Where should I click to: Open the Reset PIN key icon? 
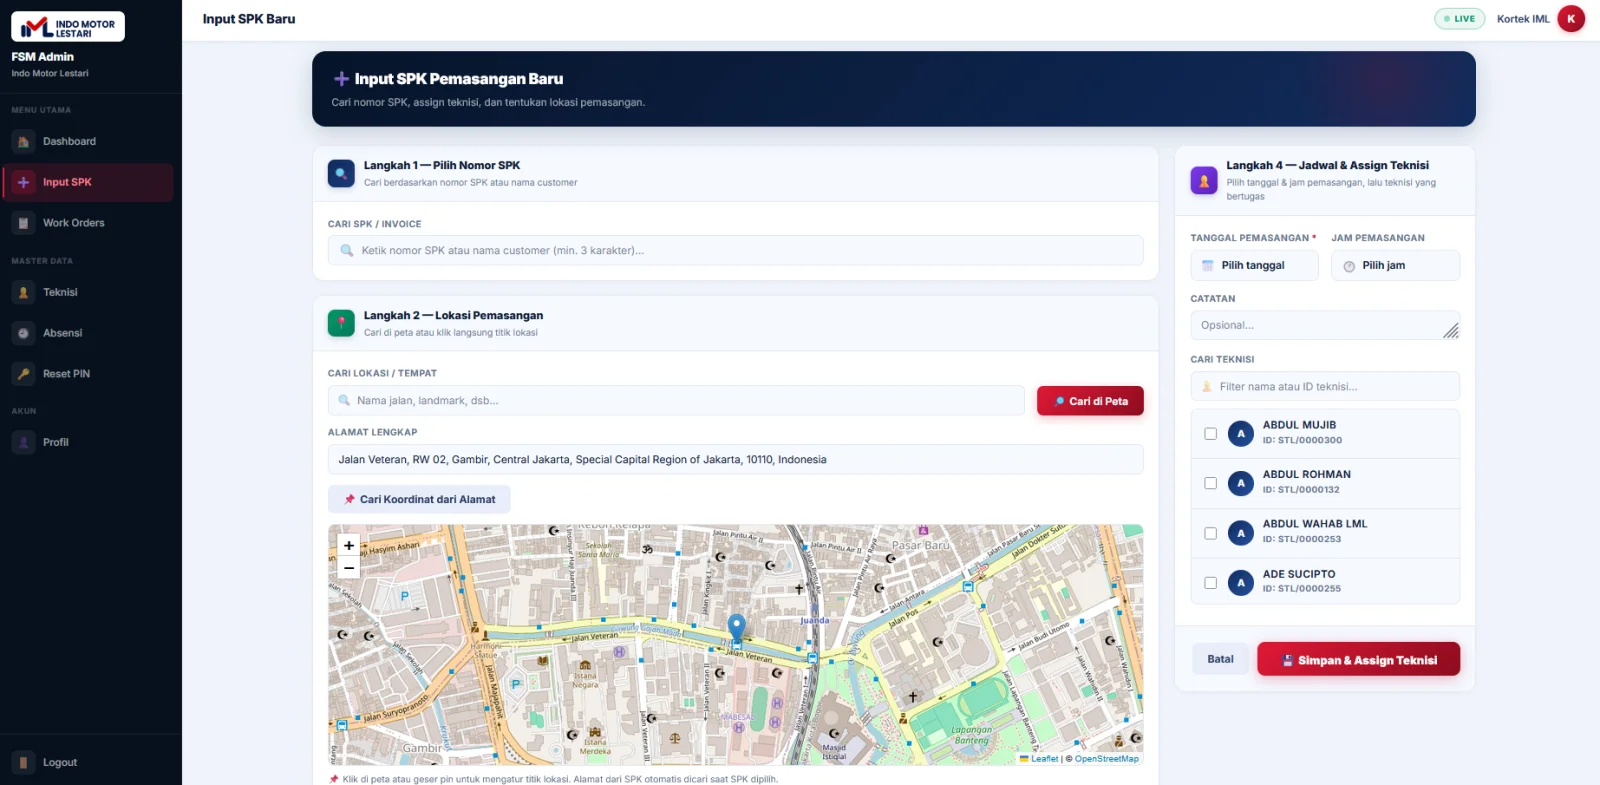[x=23, y=374]
